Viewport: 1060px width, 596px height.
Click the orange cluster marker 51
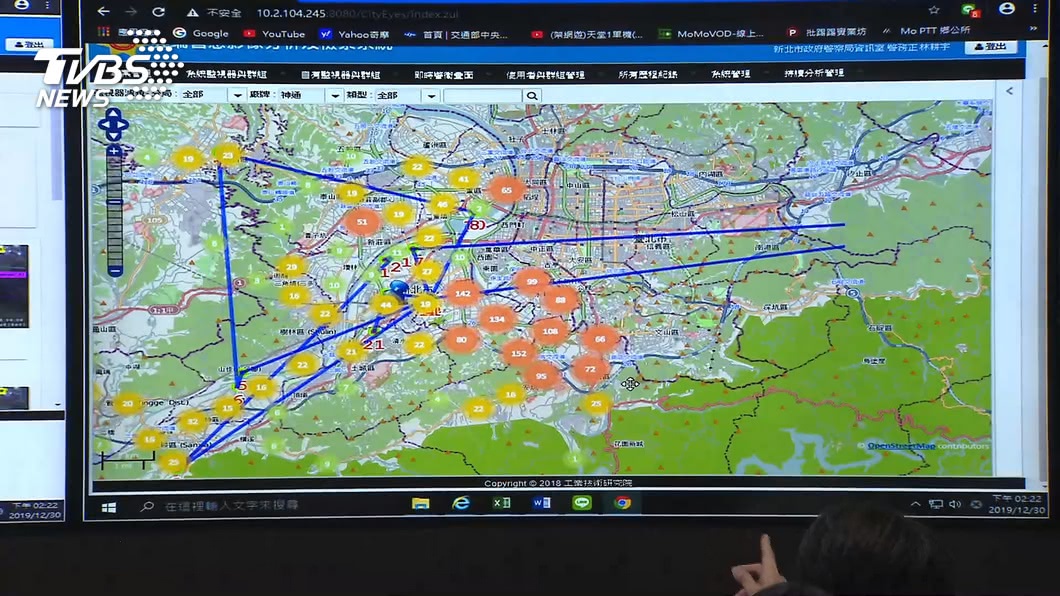362,222
